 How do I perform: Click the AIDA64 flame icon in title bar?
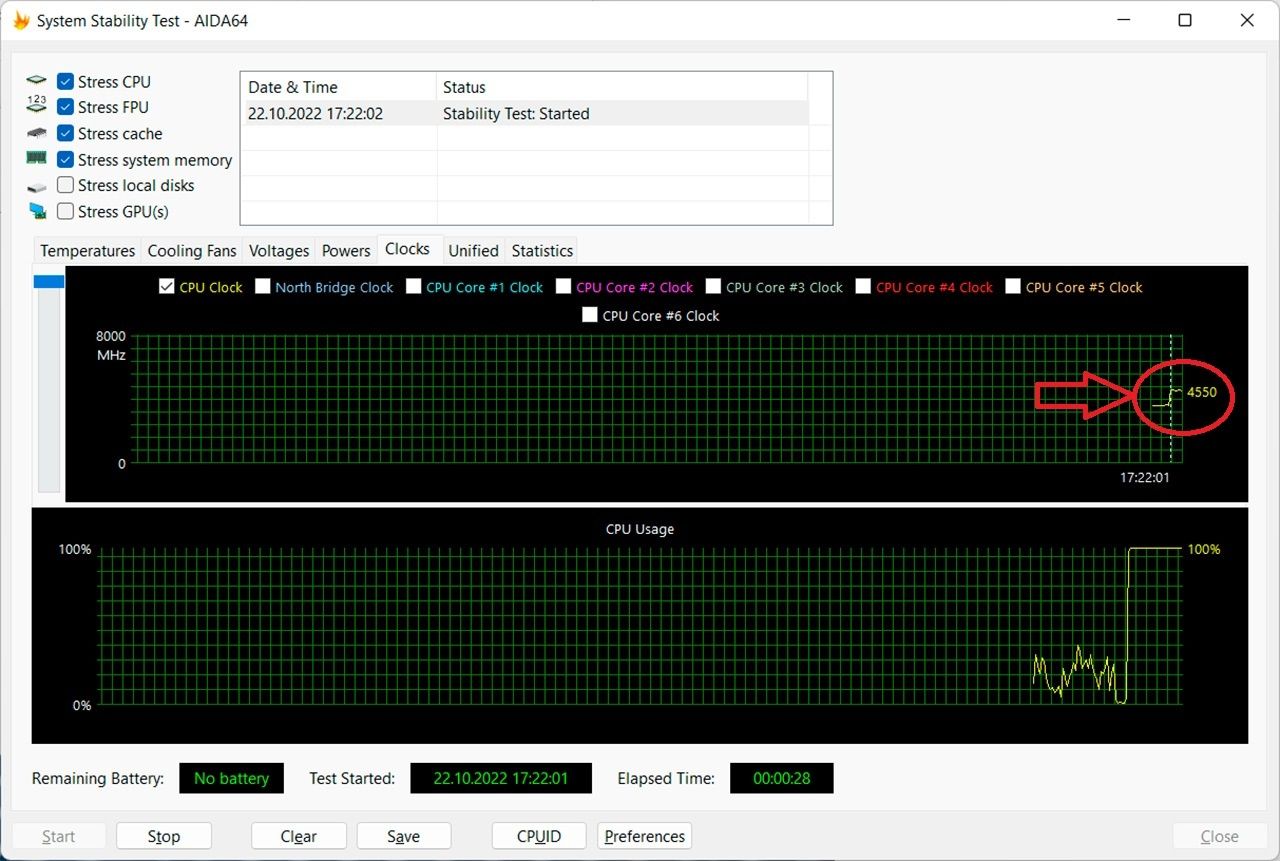[20, 20]
